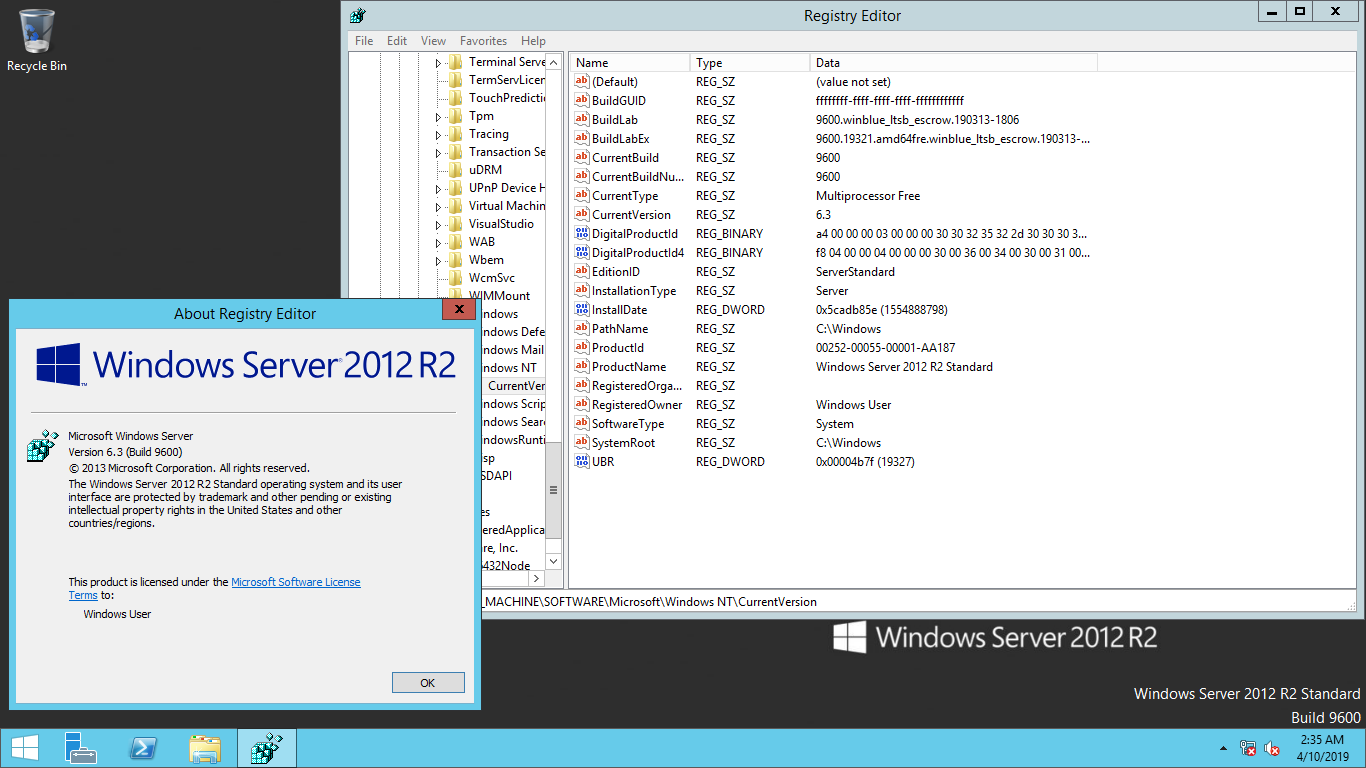The width and height of the screenshot is (1366, 768).
Task: Click the DigitalProductId binary value icon
Action: (x=582, y=234)
